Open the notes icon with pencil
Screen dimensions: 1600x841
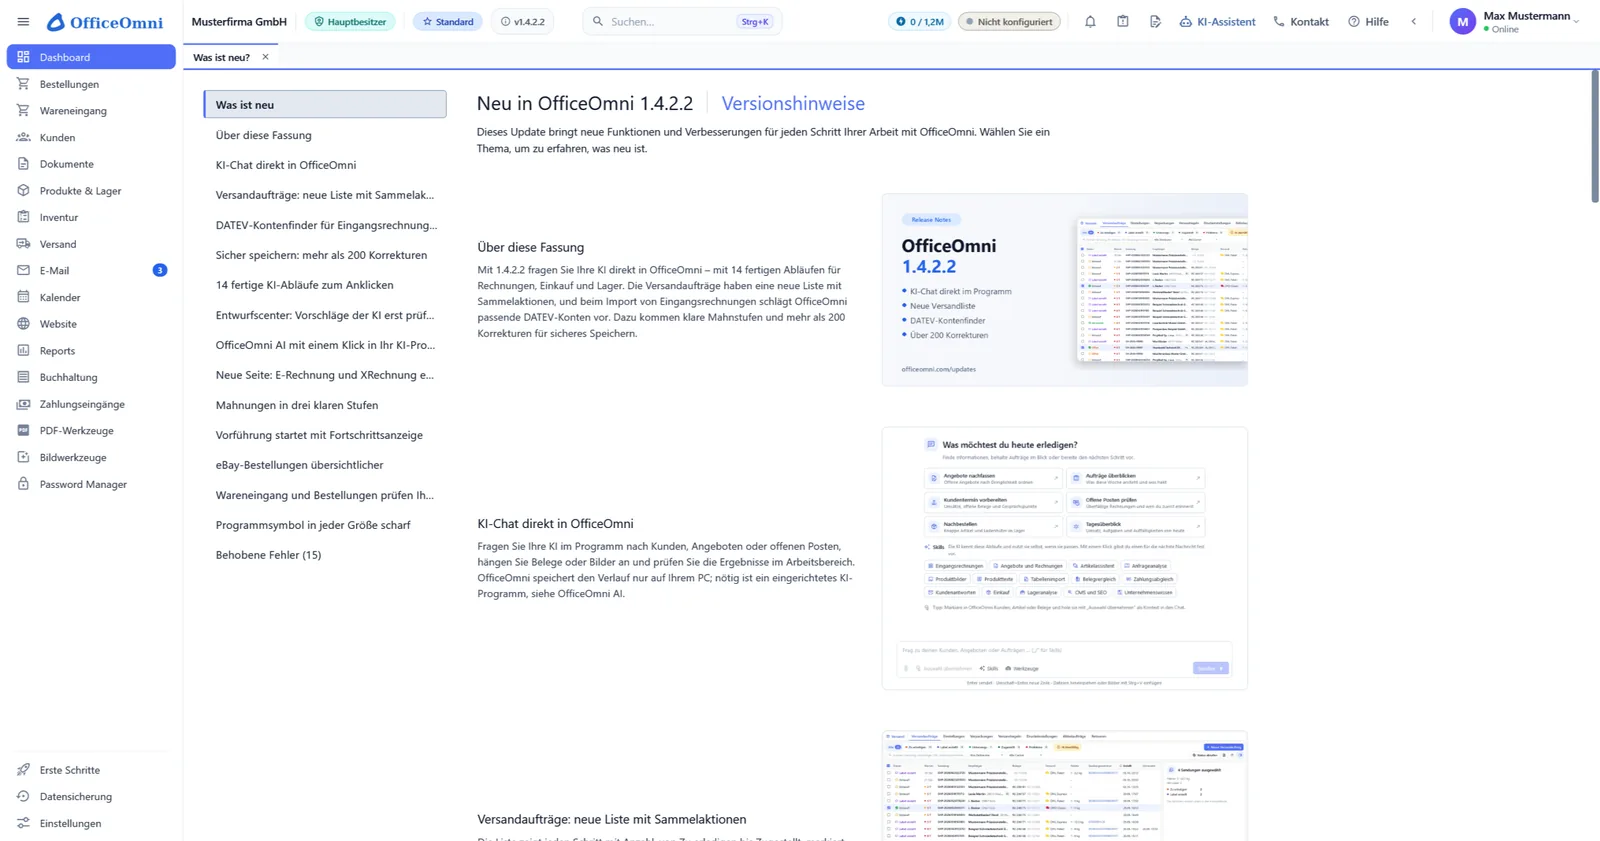click(x=1155, y=22)
